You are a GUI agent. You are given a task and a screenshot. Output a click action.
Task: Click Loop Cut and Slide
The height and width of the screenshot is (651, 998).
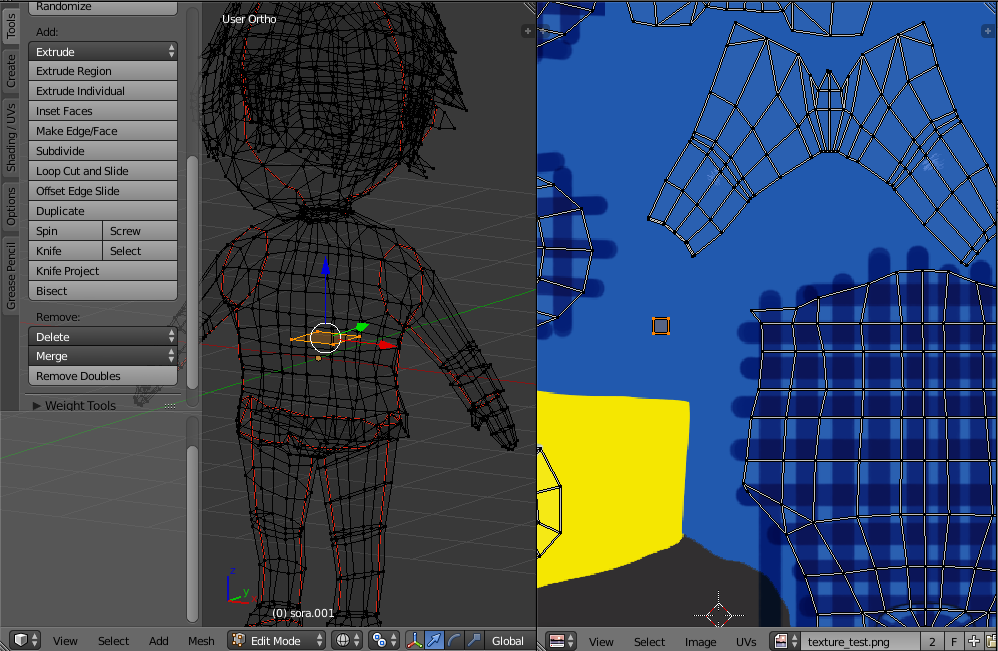103,171
